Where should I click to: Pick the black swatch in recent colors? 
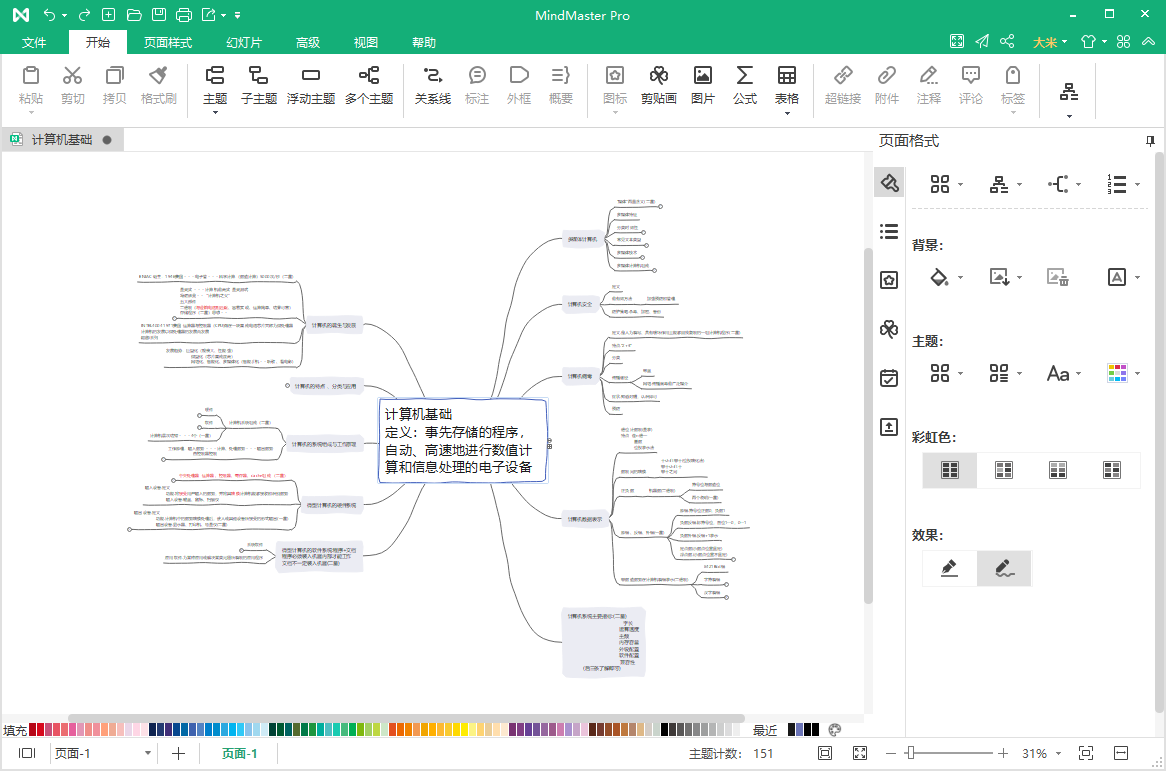pyautogui.click(x=815, y=729)
